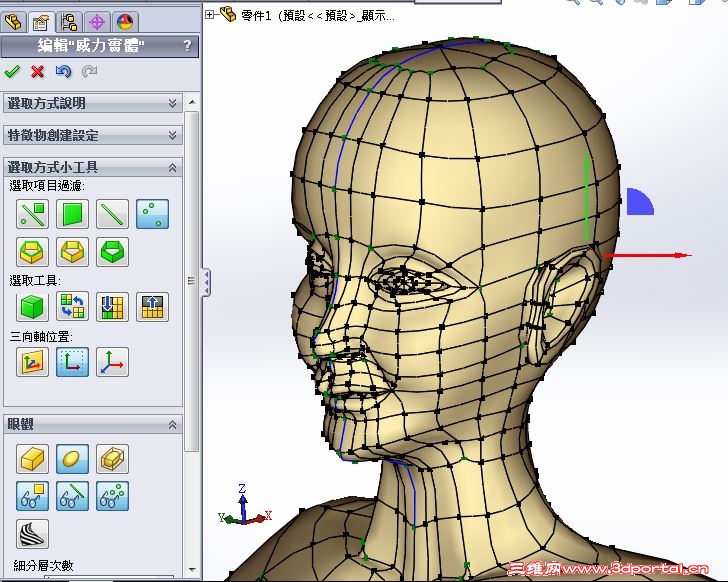The width and height of the screenshot is (728, 582).
Task: Click the shrink selection down-arrow grid tool
Action: [x=112, y=307]
